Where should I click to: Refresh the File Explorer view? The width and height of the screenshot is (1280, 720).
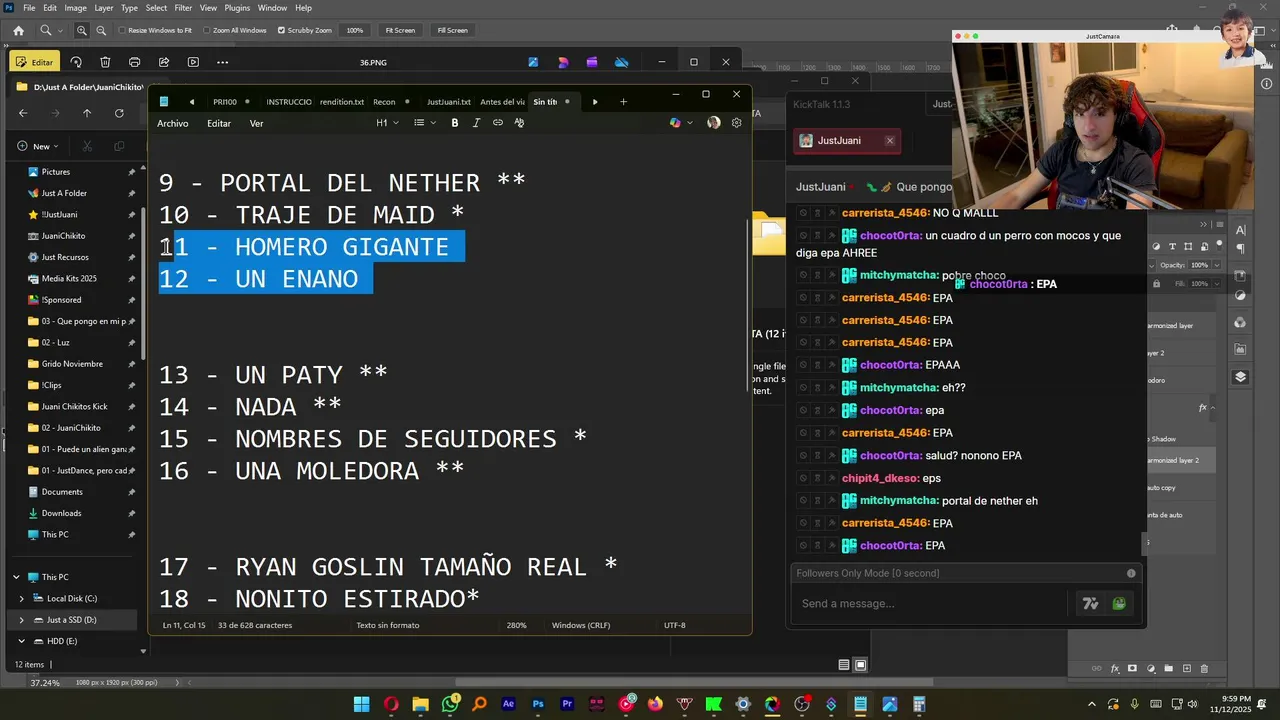click(x=119, y=113)
